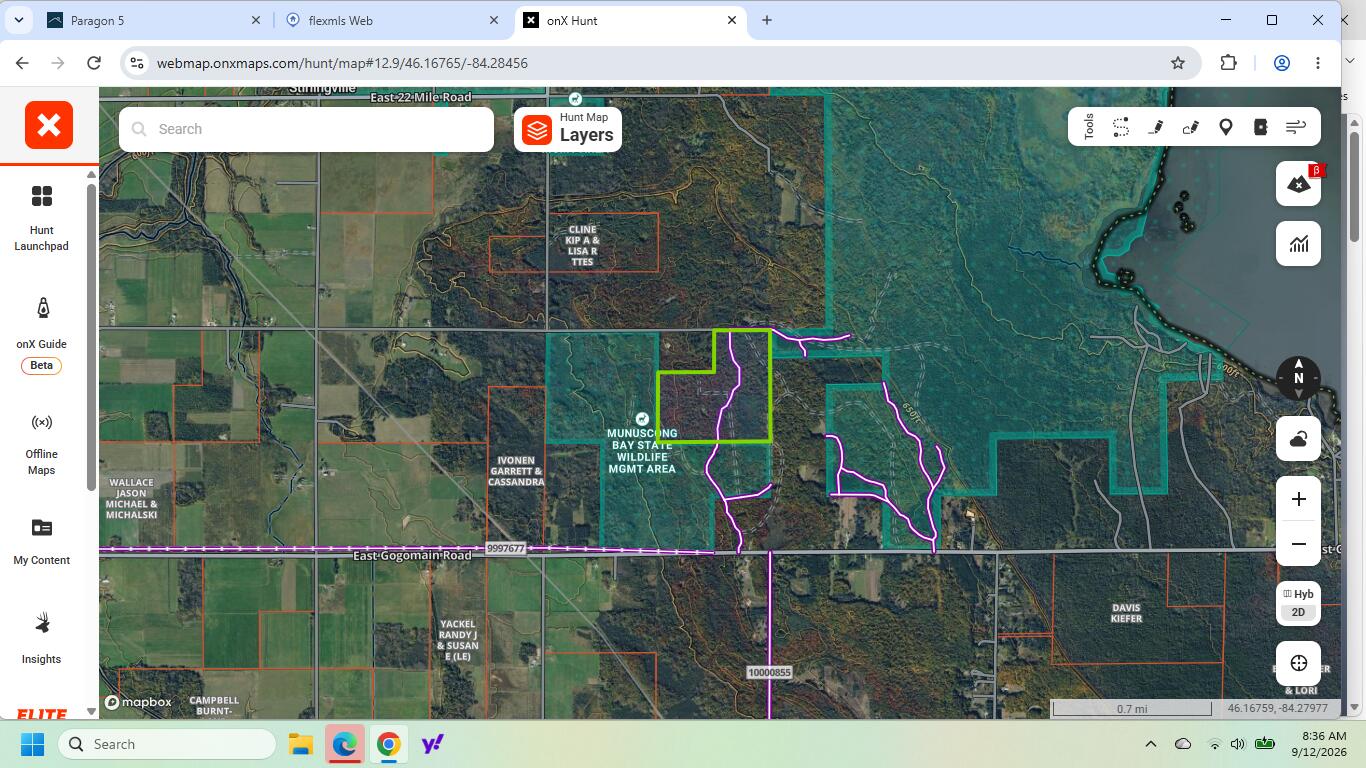
Task: Open the elevation chart stats button
Action: [x=1298, y=243]
